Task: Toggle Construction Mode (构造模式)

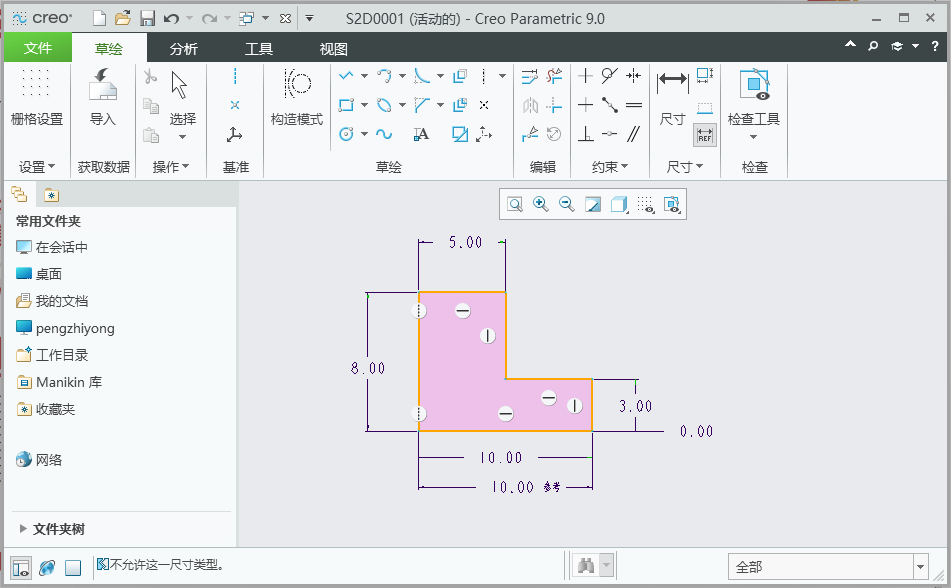Action: coord(297,98)
